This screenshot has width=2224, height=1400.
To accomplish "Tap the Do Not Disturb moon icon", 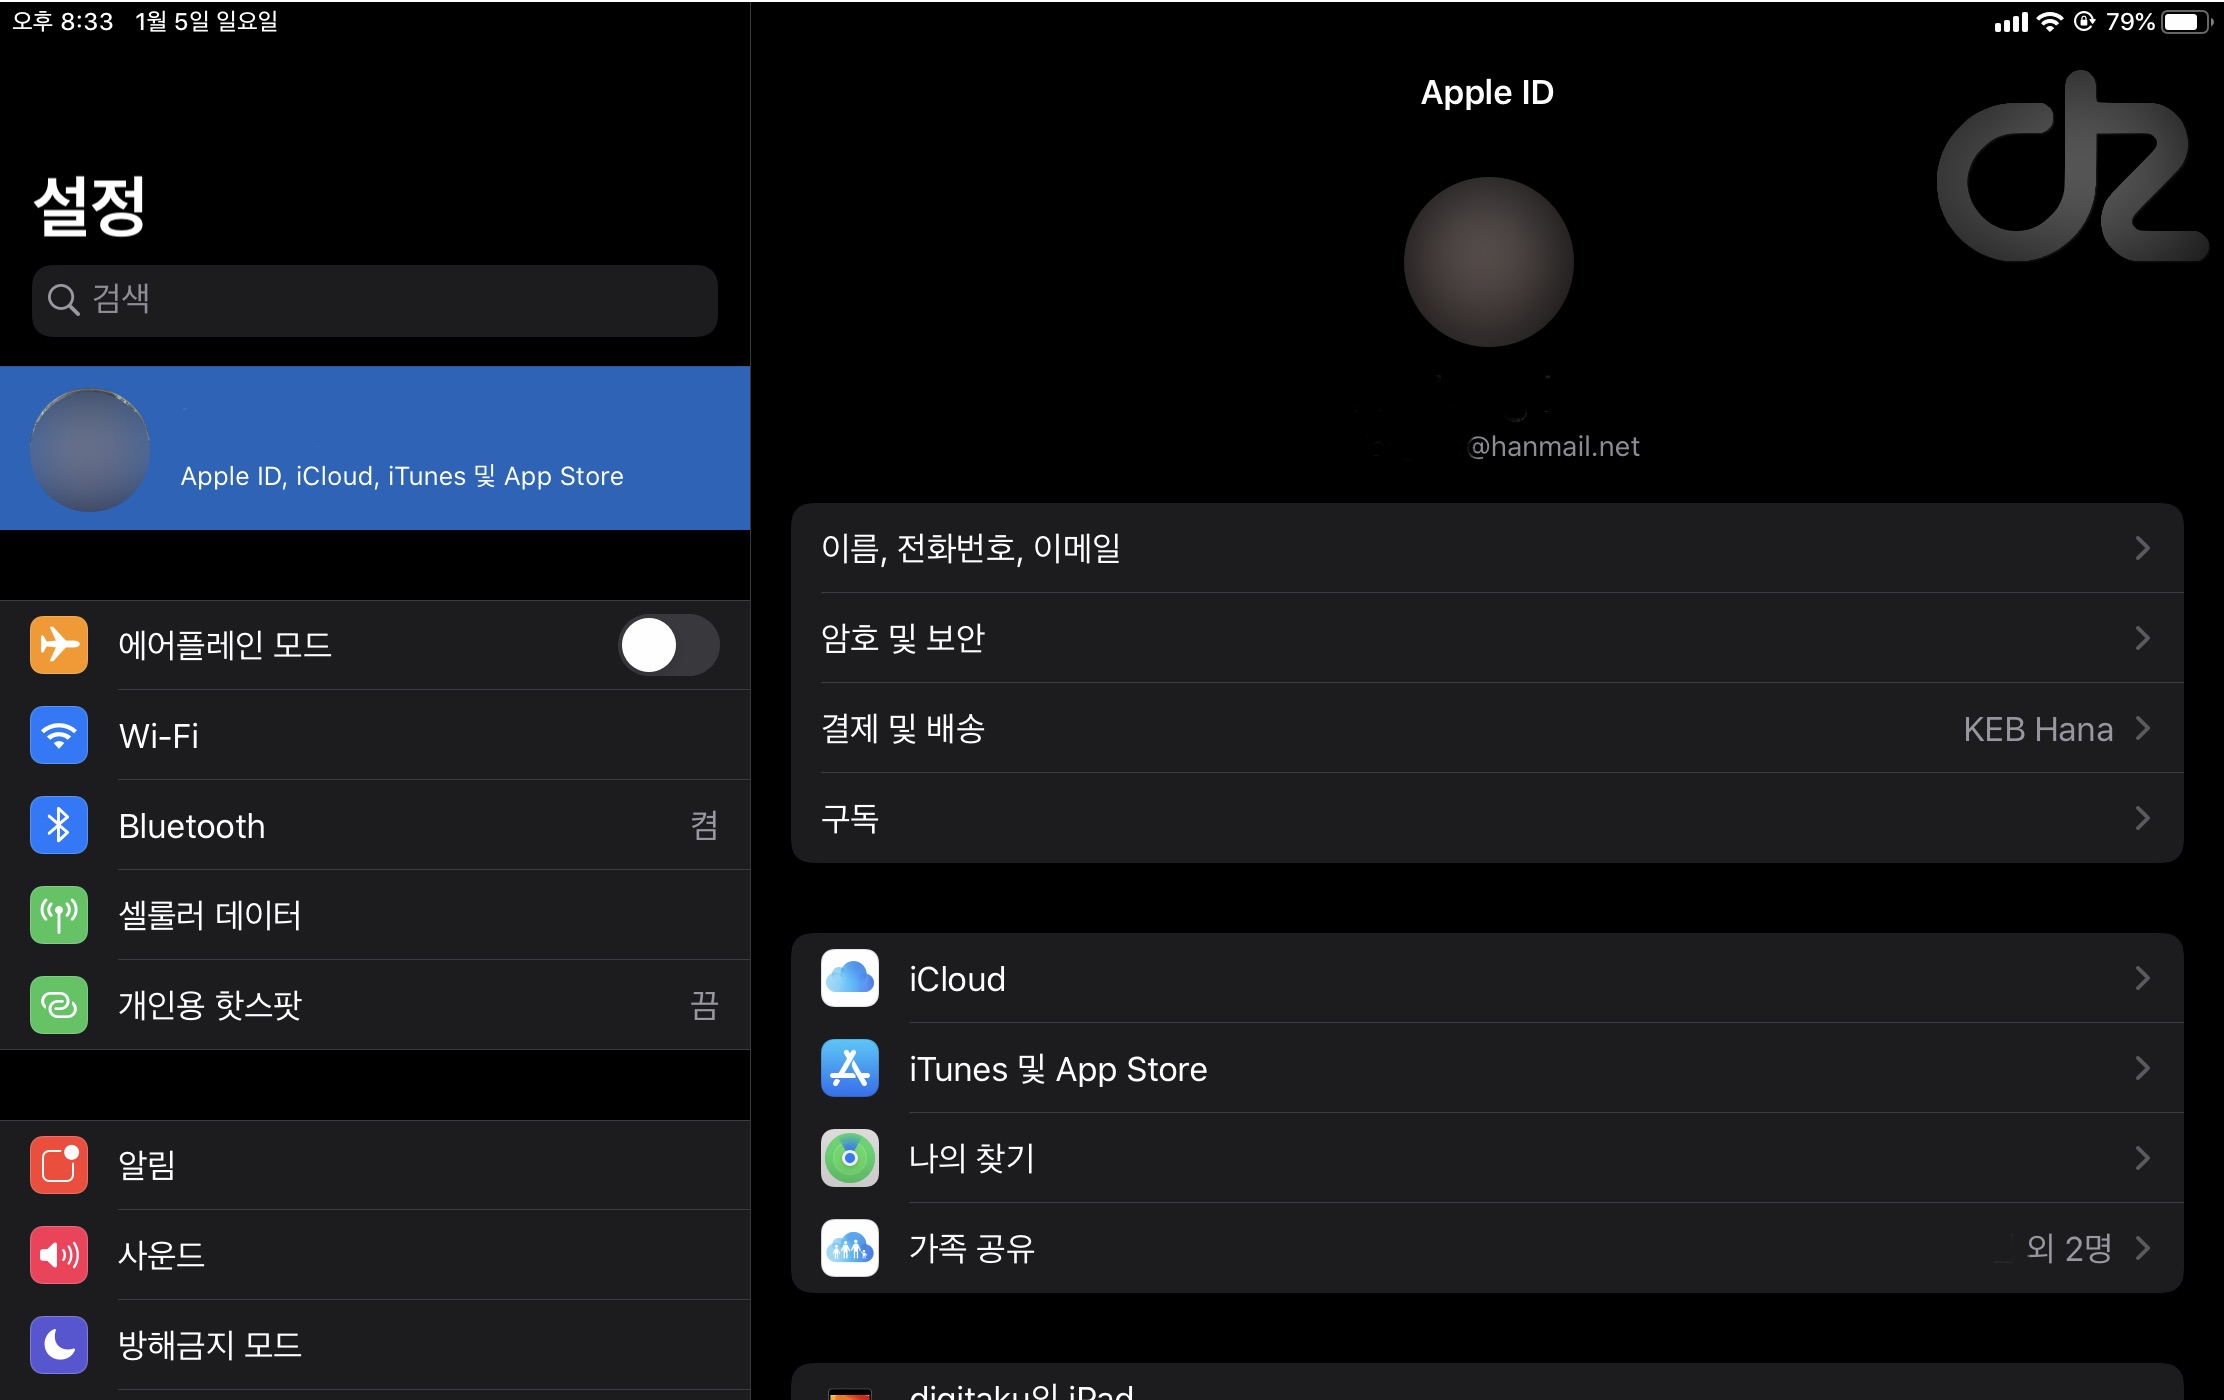I will [59, 1345].
